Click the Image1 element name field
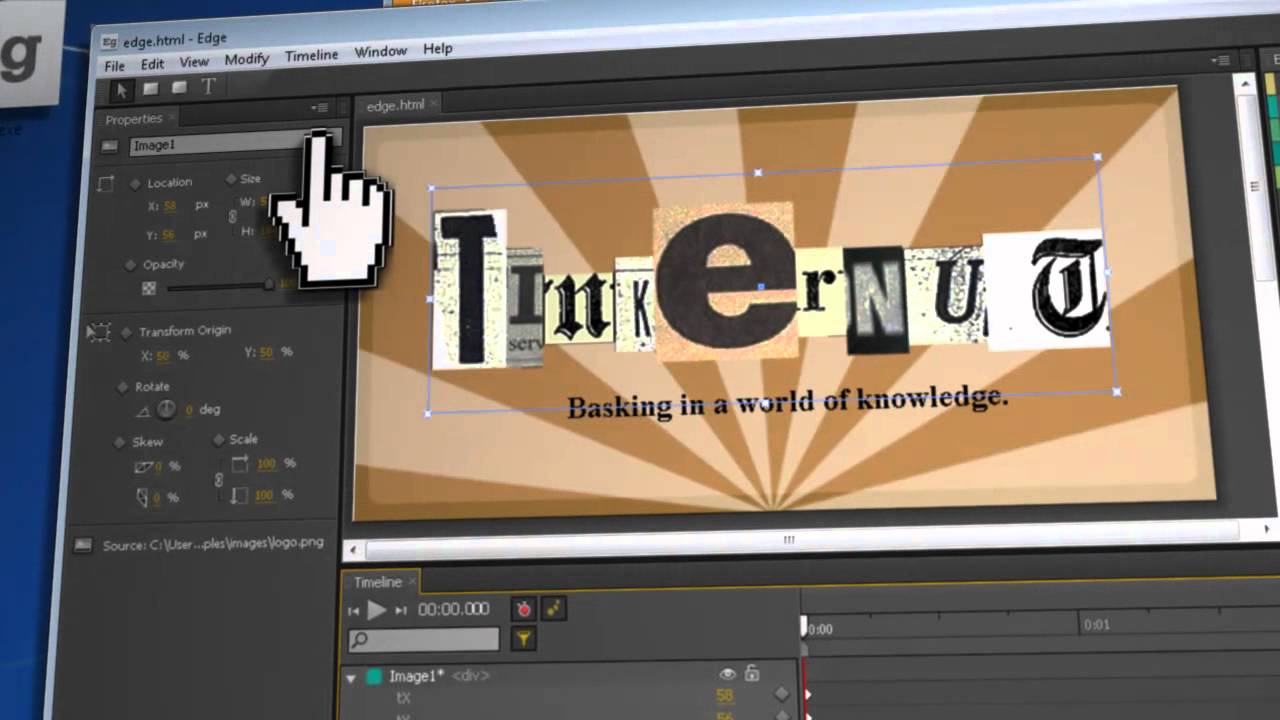This screenshot has width=1280, height=720. pos(235,143)
